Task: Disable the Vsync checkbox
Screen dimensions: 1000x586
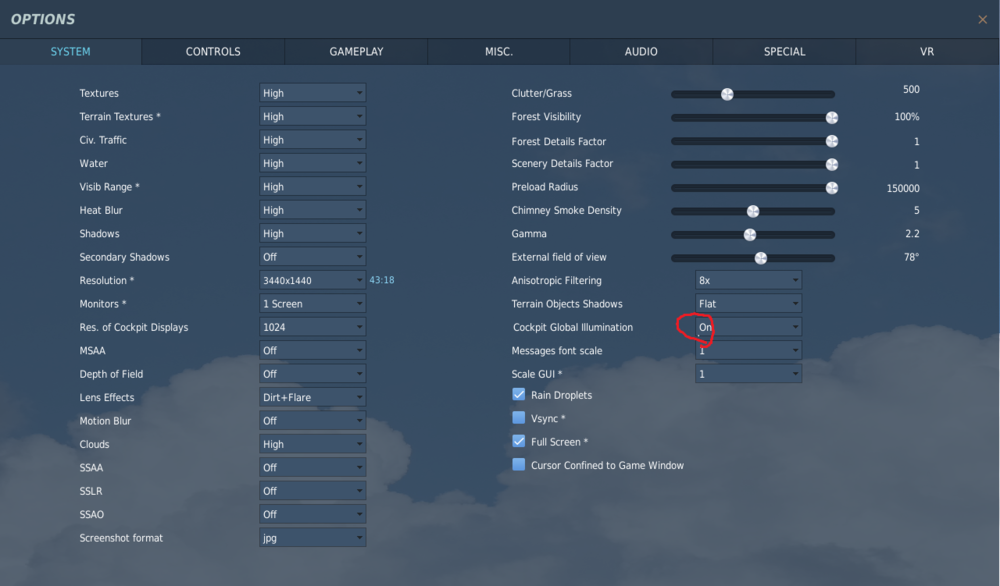Action: point(518,418)
